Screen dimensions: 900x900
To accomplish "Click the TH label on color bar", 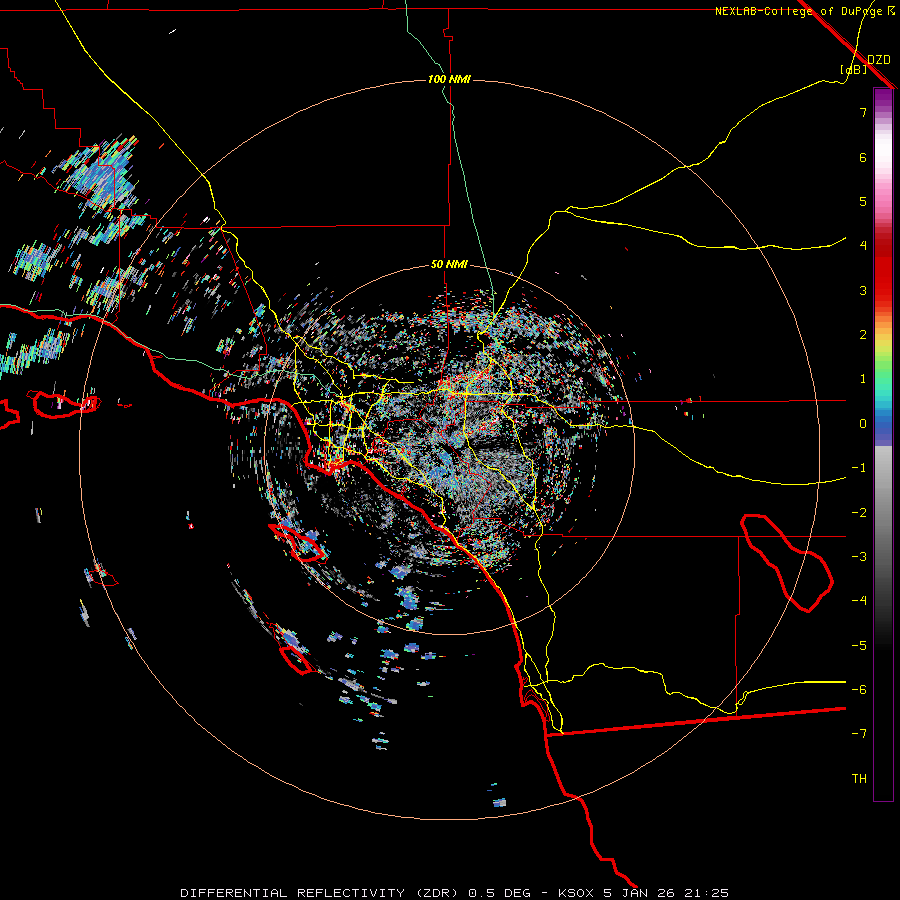I will click(859, 779).
